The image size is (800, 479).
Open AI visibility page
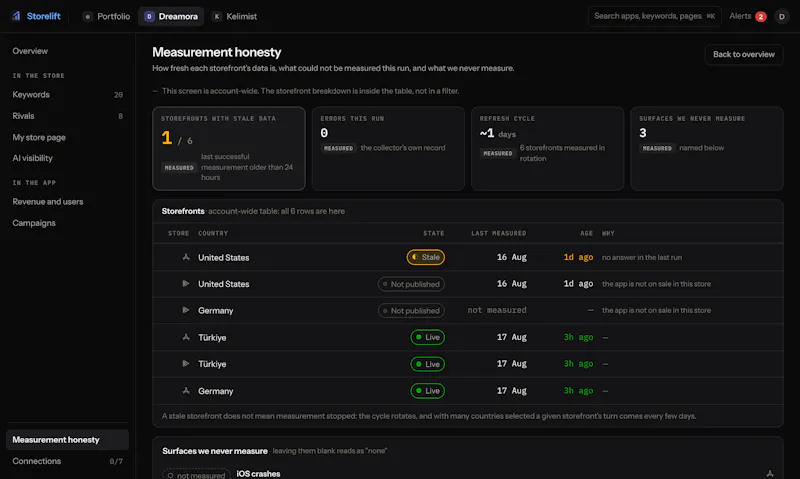(67, 158)
